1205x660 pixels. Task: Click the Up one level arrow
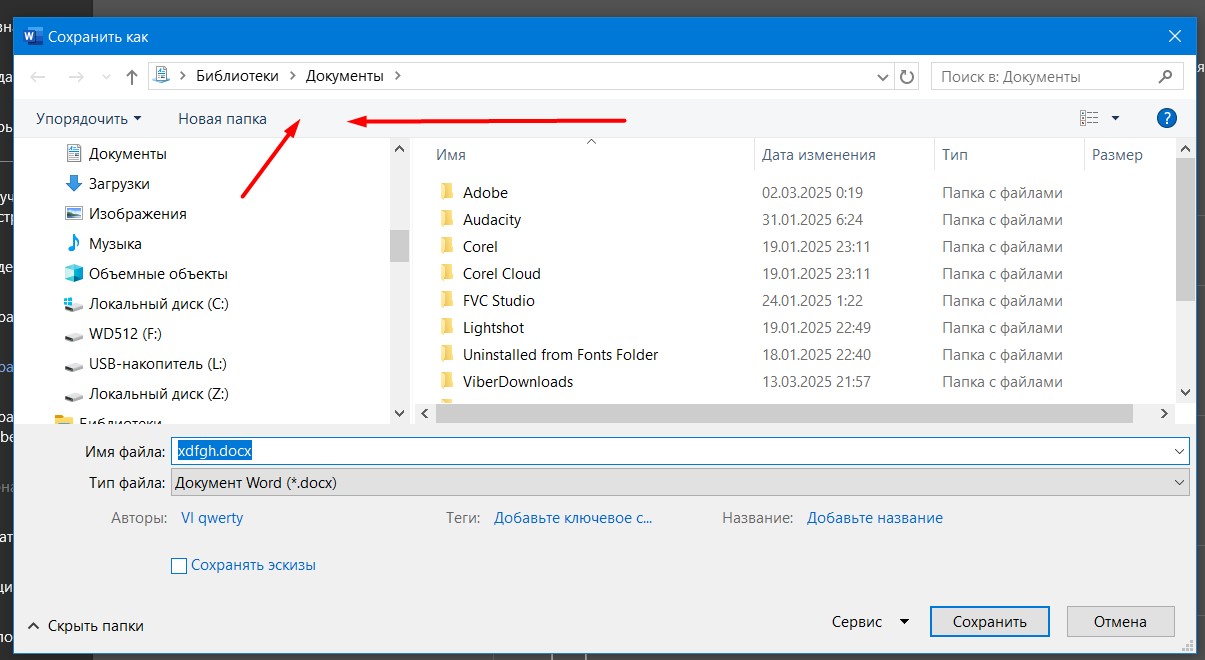tap(131, 77)
